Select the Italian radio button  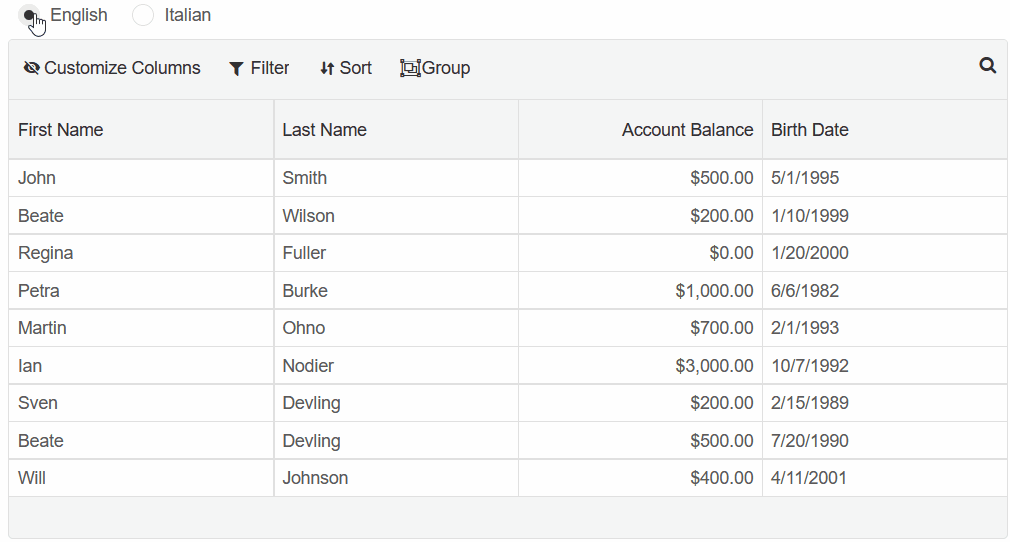click(143, 15)
